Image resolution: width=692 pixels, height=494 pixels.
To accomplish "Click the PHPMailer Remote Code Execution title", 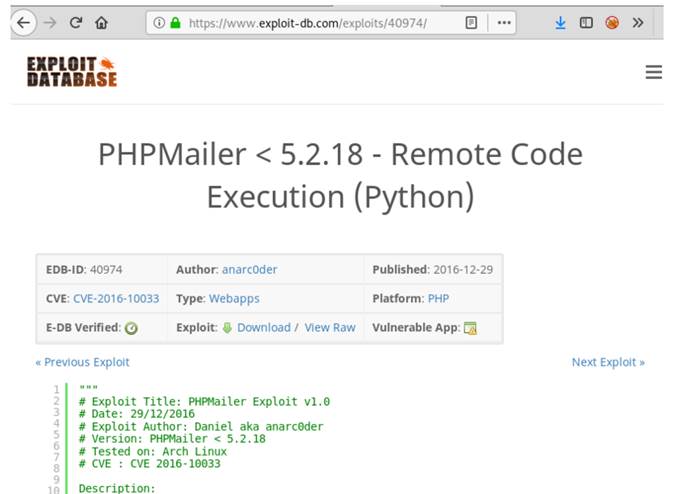I will (340, 175).
